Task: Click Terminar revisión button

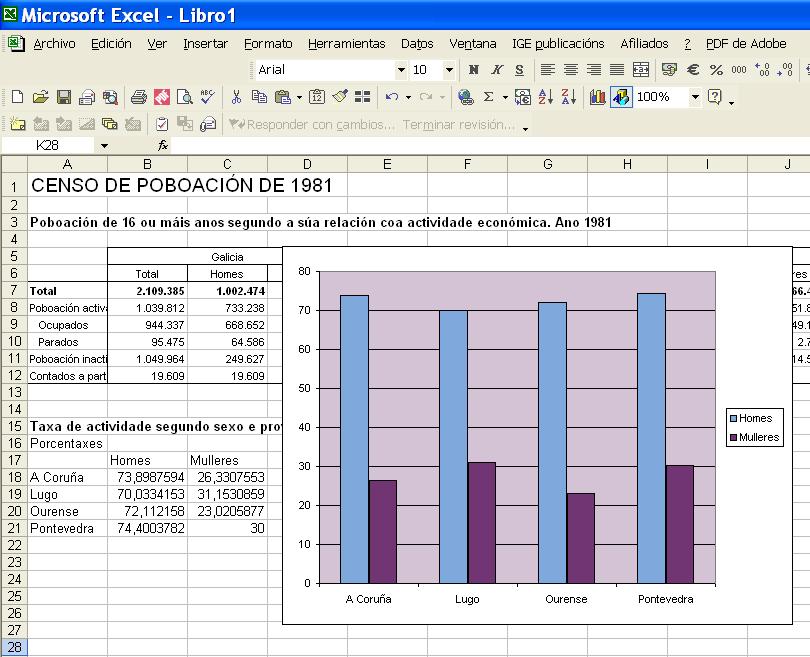Action: click(459, 124)
